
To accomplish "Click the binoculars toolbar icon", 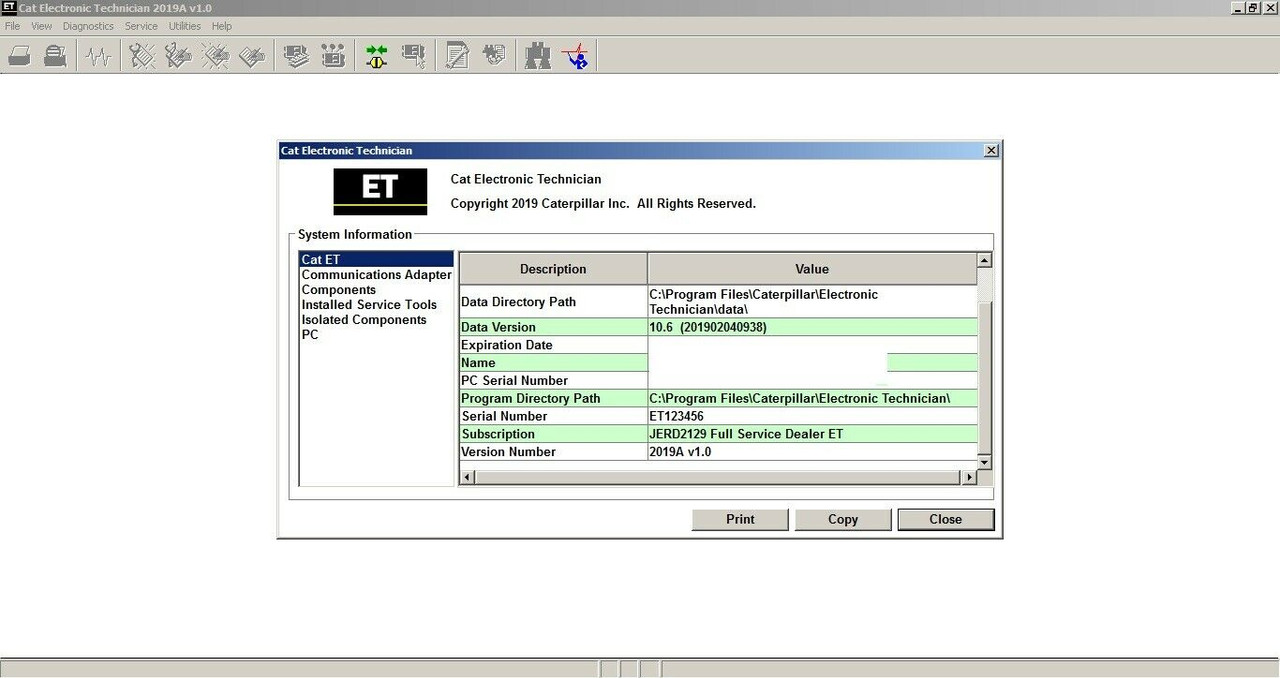I will [x=538, y=56].
